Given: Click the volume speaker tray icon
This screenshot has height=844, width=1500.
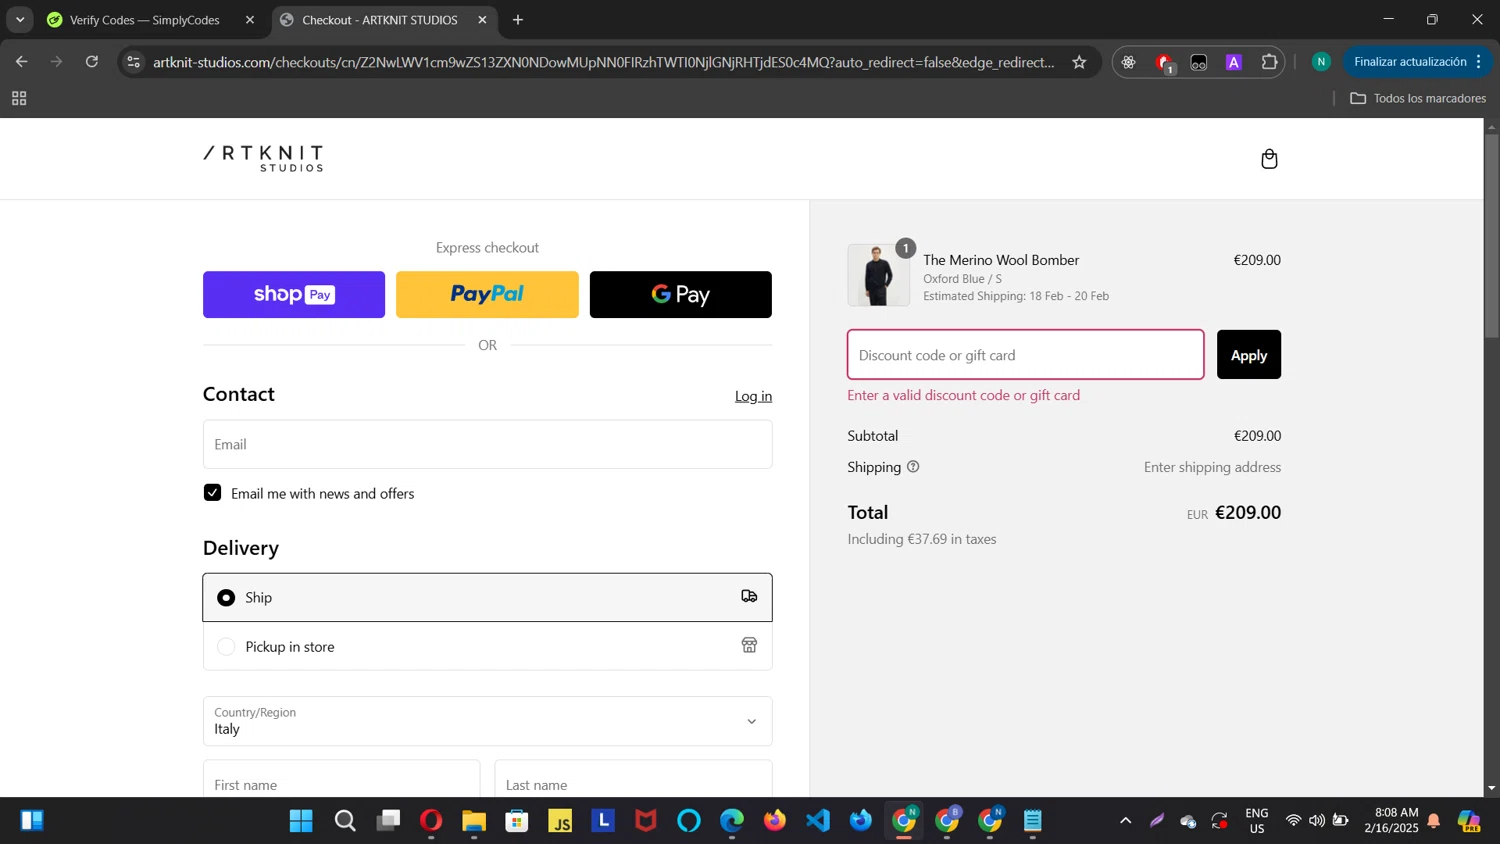Looking at the screenshot, I should 1316,821.
